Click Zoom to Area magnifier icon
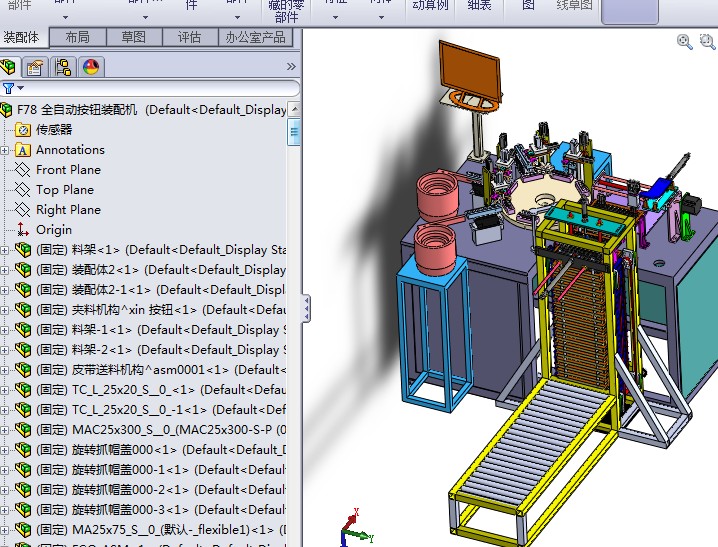 pyautogui.click(x=708, y=42)
